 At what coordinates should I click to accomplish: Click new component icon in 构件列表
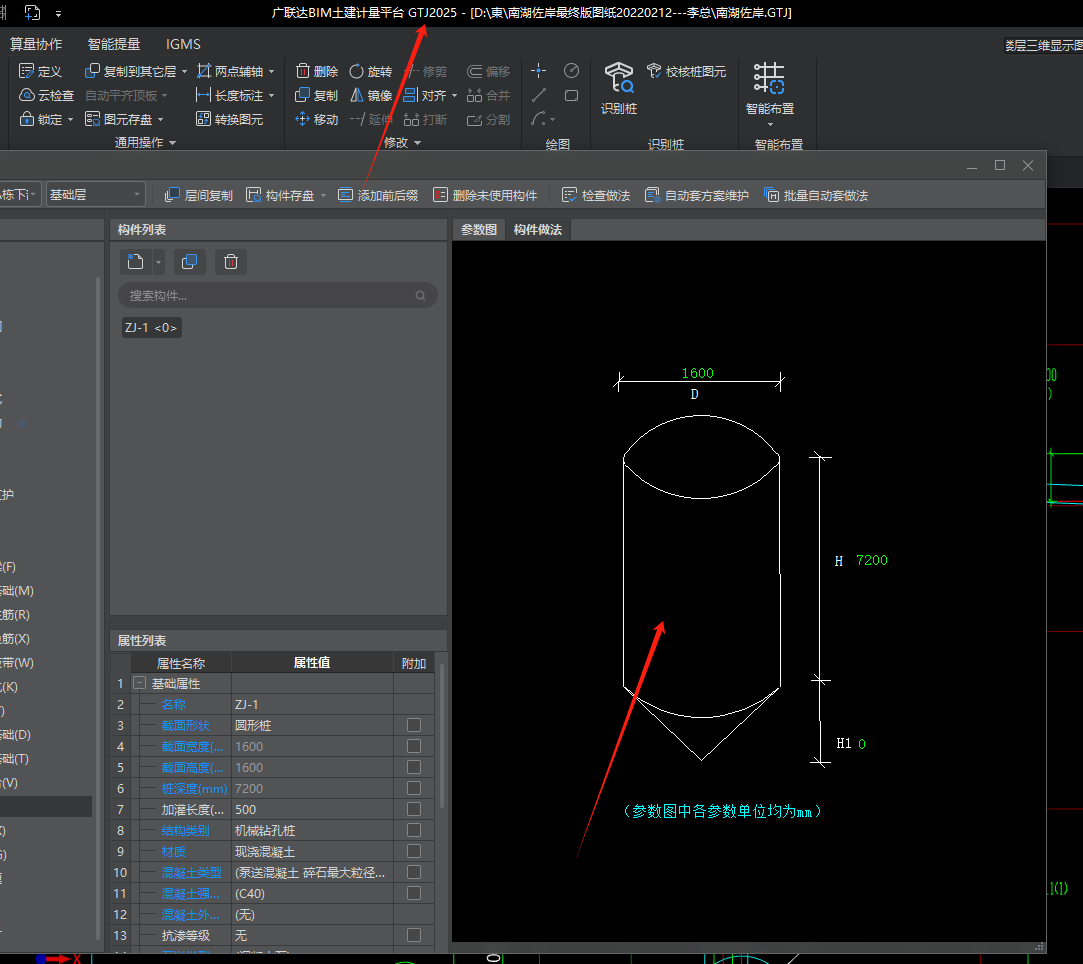(135, 262)
